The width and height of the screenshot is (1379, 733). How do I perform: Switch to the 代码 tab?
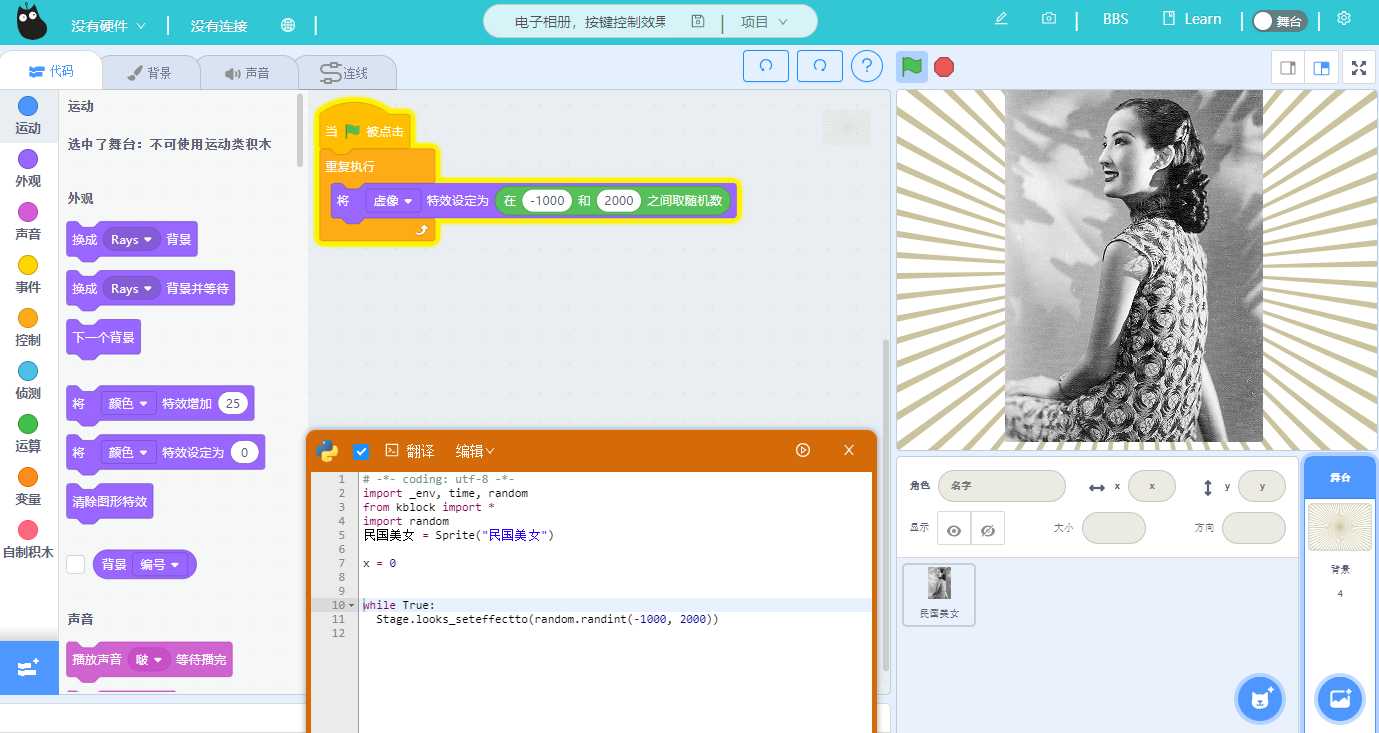pyautogui.click(x=51, y=71)
